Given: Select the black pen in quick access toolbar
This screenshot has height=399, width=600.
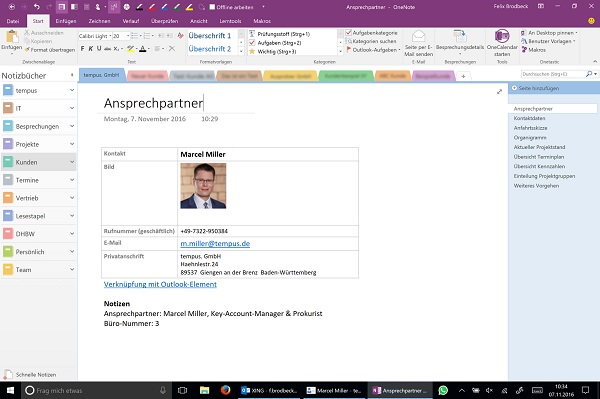Looking at the screenshot, I should tap(140, 7).
